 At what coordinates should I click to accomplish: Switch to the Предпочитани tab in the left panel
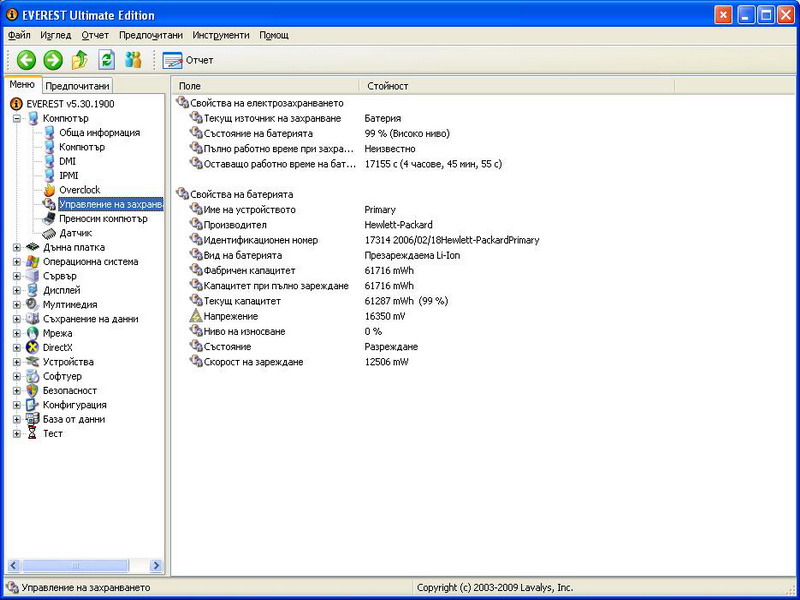(x=77, y=86)
